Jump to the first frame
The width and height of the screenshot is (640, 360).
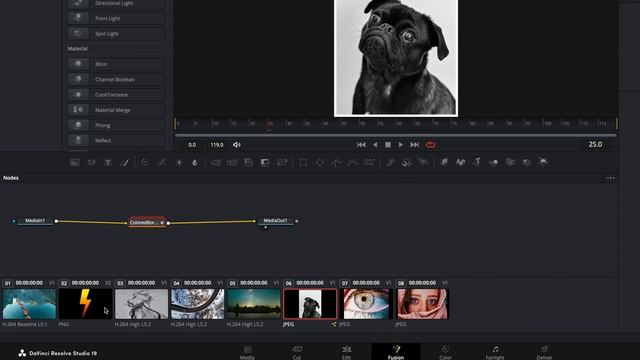tap(361, 145)
